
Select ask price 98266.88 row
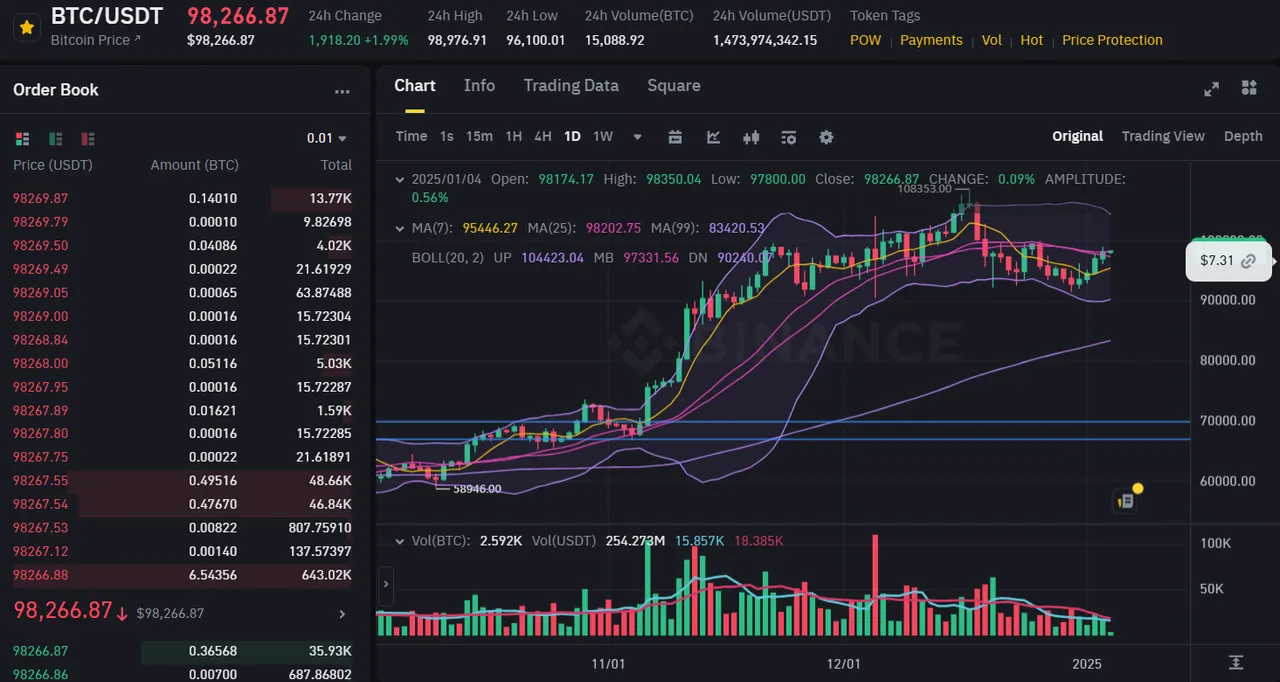coord(183,575)
